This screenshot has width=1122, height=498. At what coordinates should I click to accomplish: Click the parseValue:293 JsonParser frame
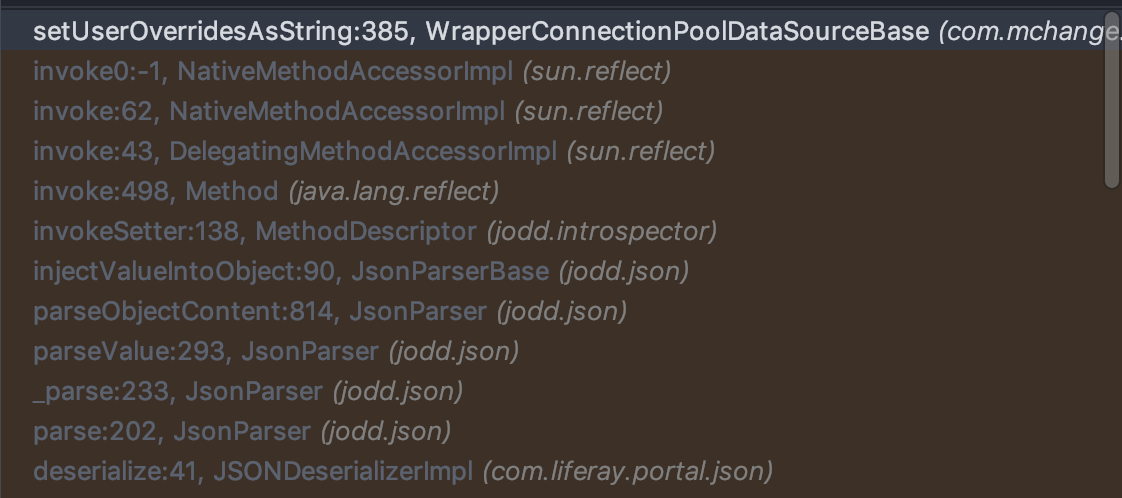[x=275, y=351]
